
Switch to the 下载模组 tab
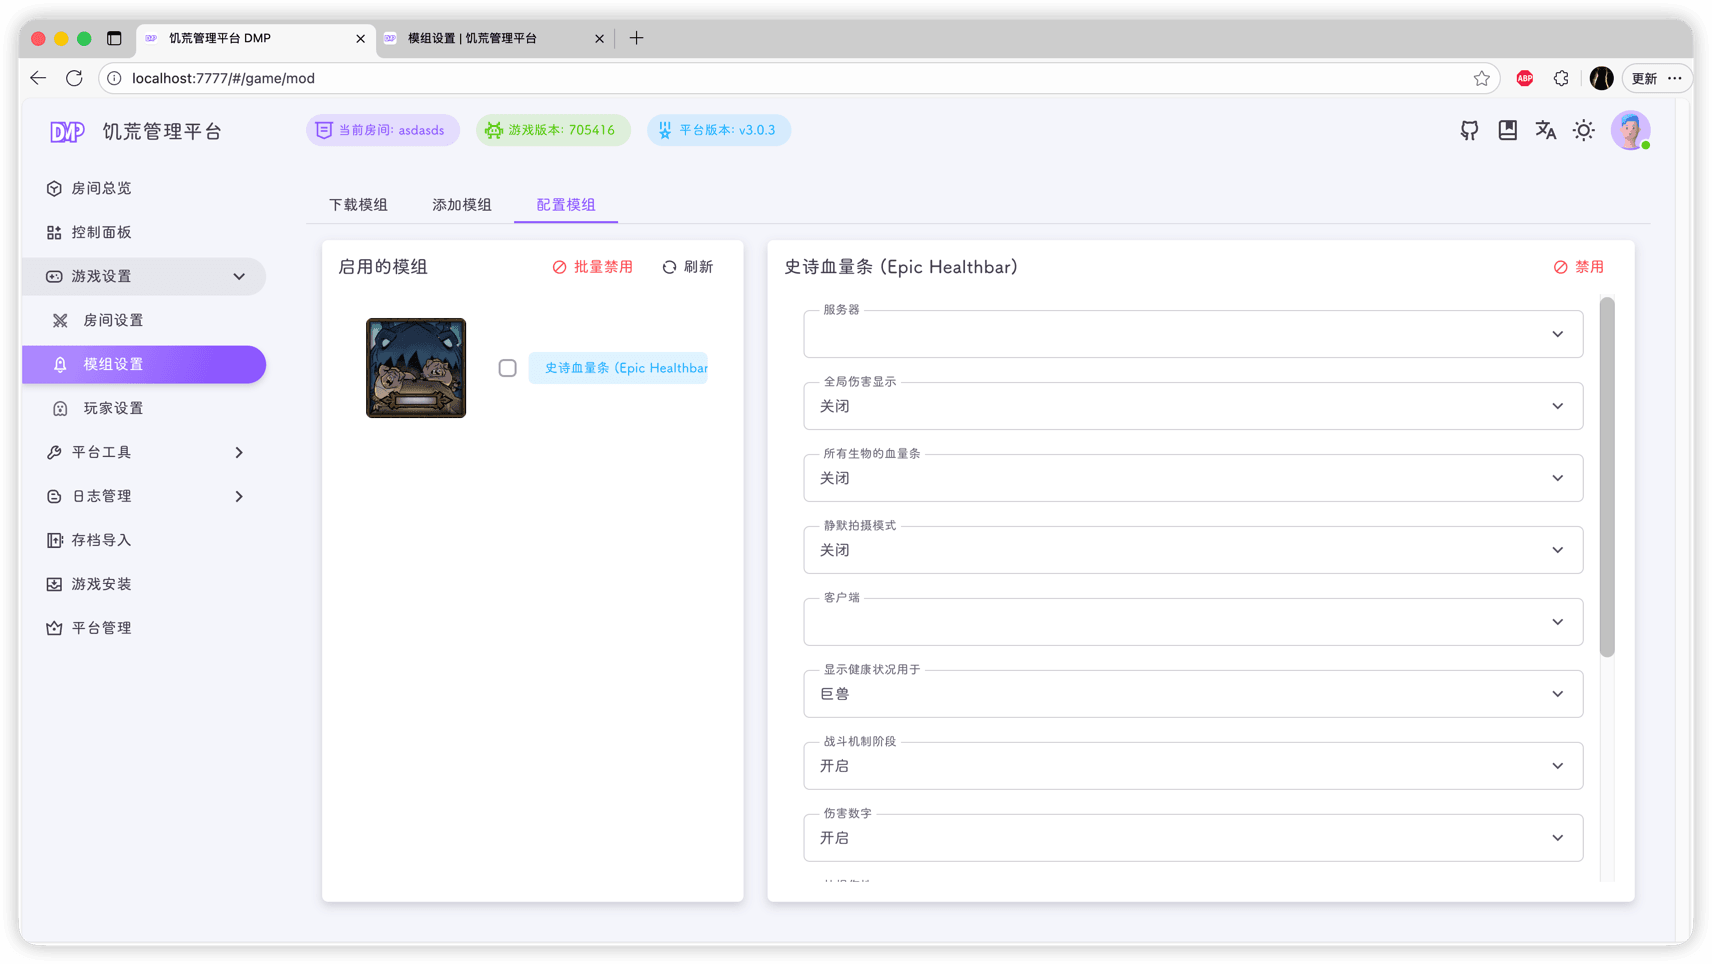[358, 204]
